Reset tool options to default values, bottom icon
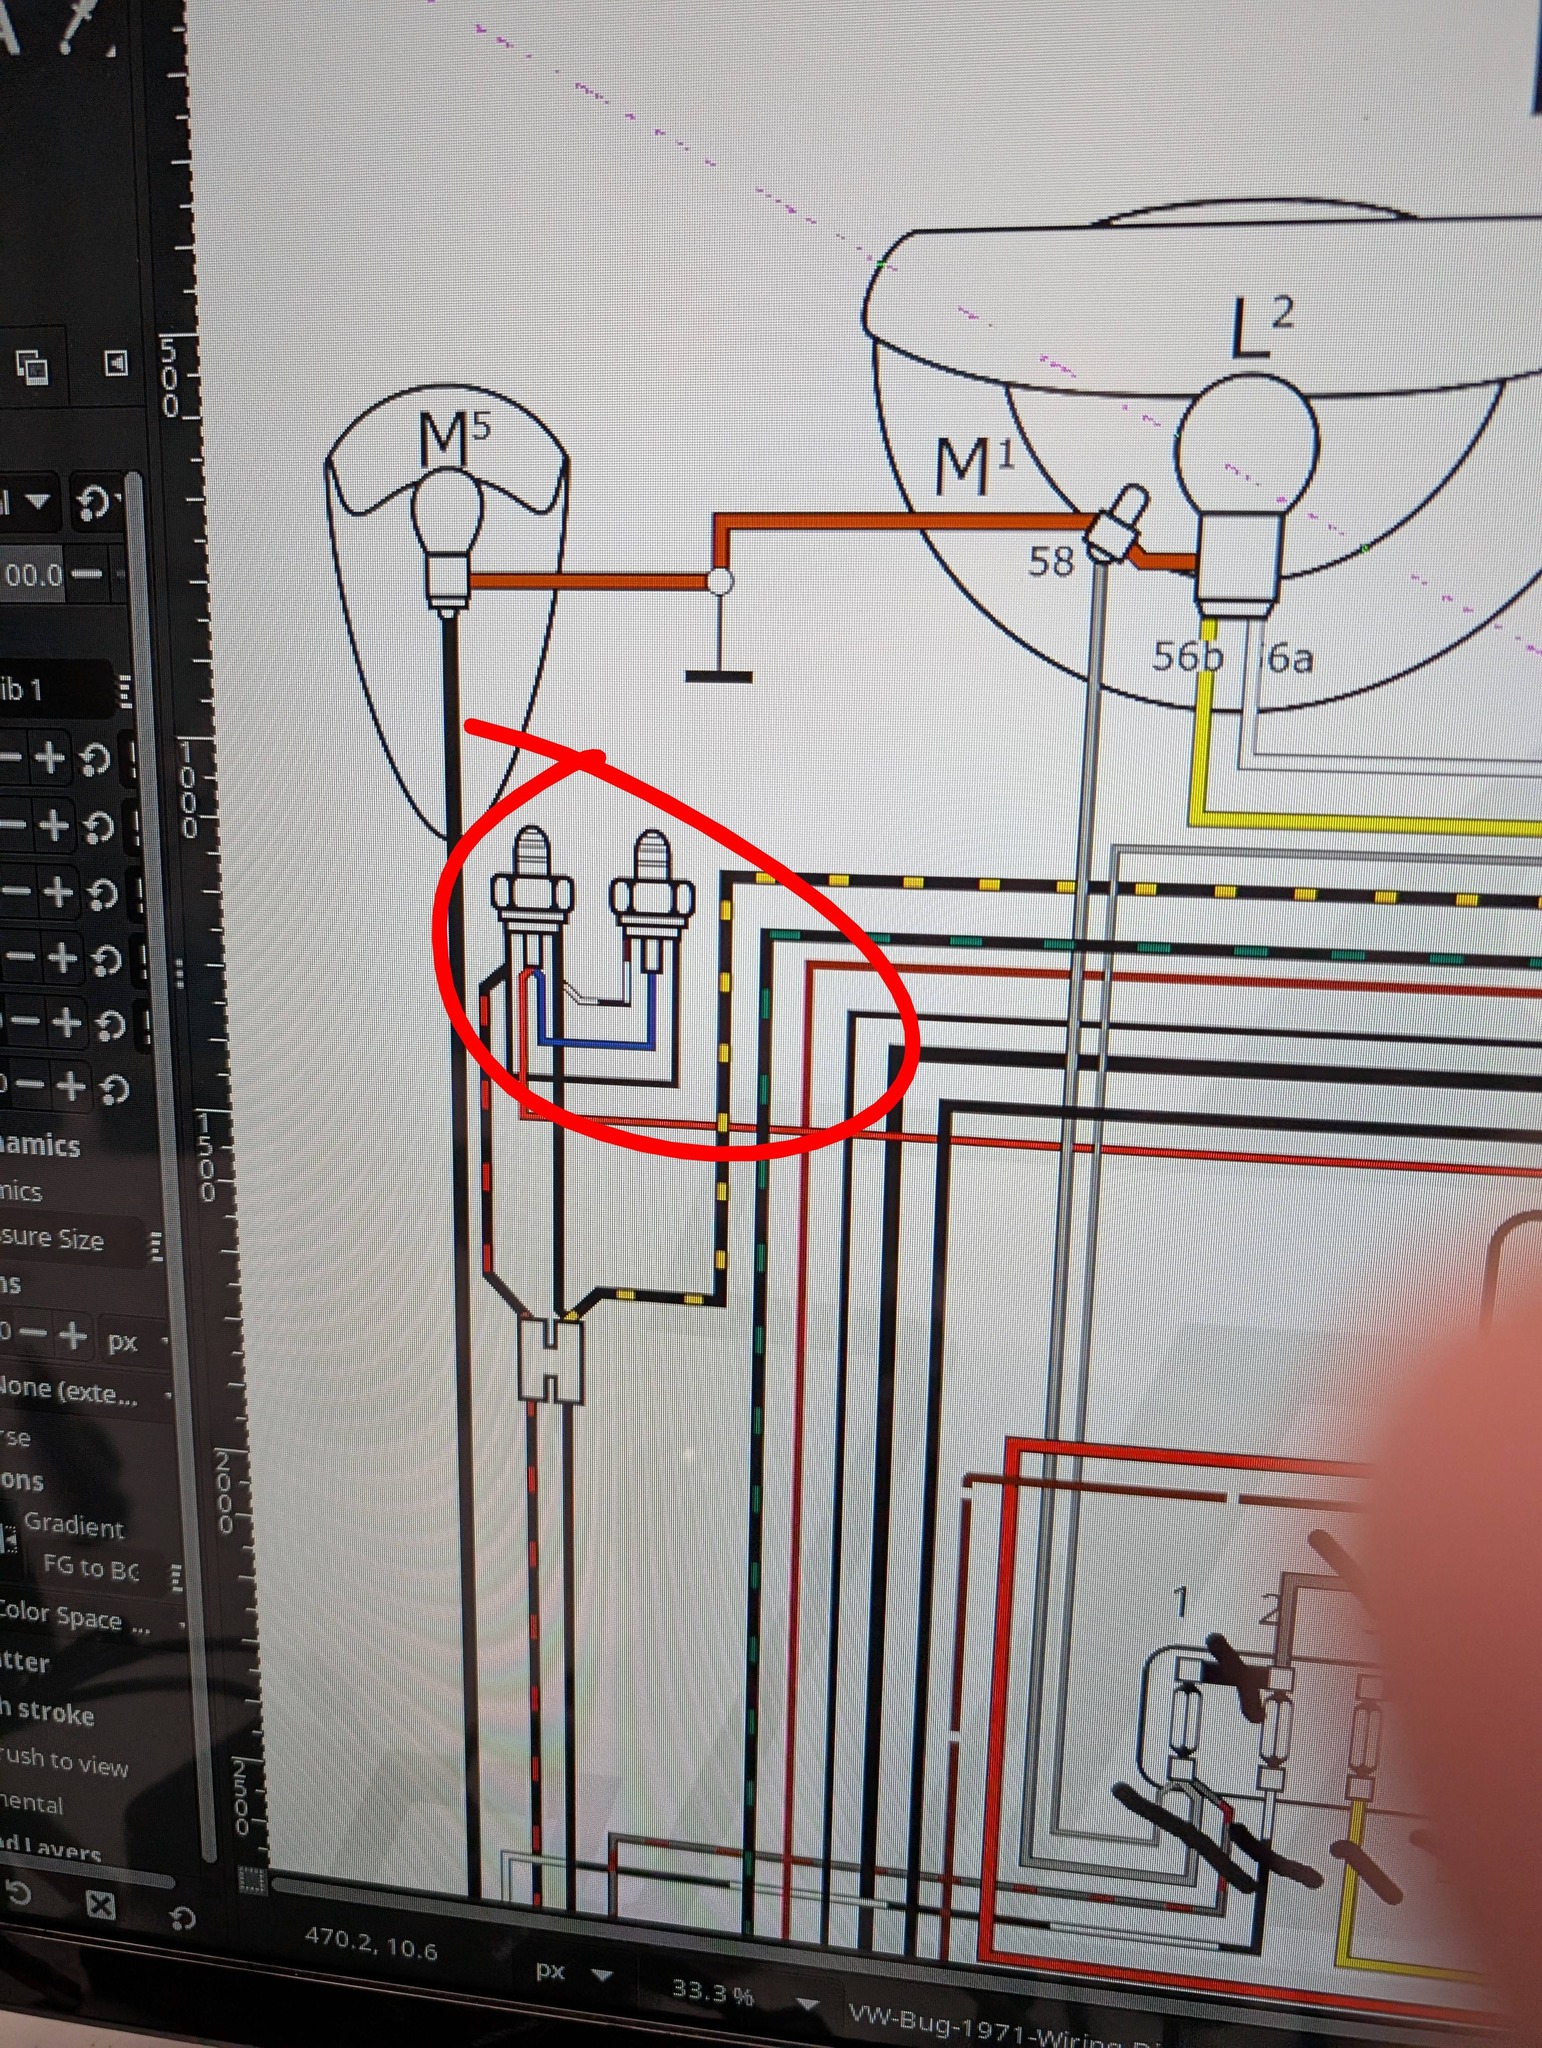The height and width of the screenshot is (2048, 1542). (182, 1918)
